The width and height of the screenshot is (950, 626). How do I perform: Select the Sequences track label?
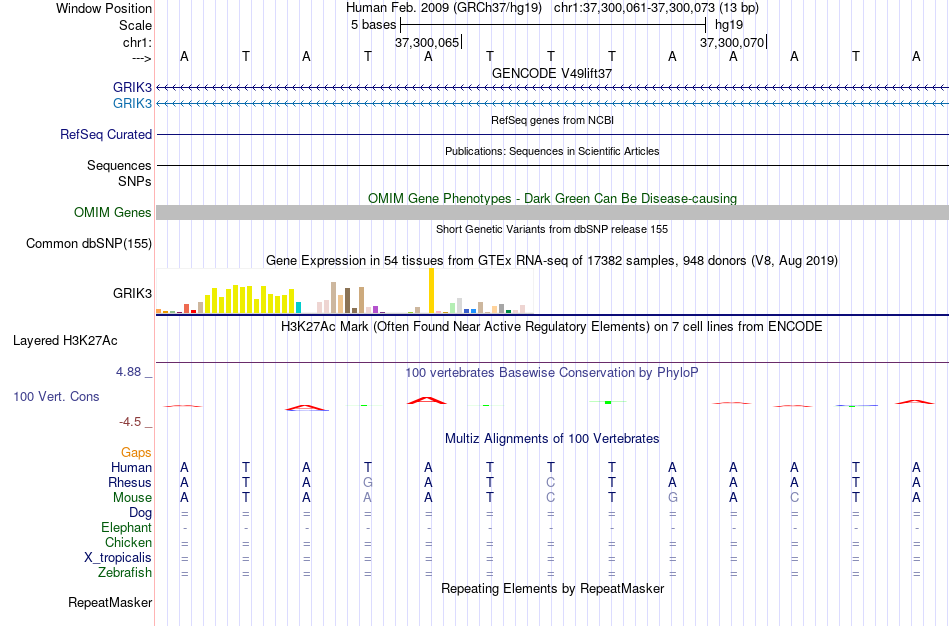point(119,165)
